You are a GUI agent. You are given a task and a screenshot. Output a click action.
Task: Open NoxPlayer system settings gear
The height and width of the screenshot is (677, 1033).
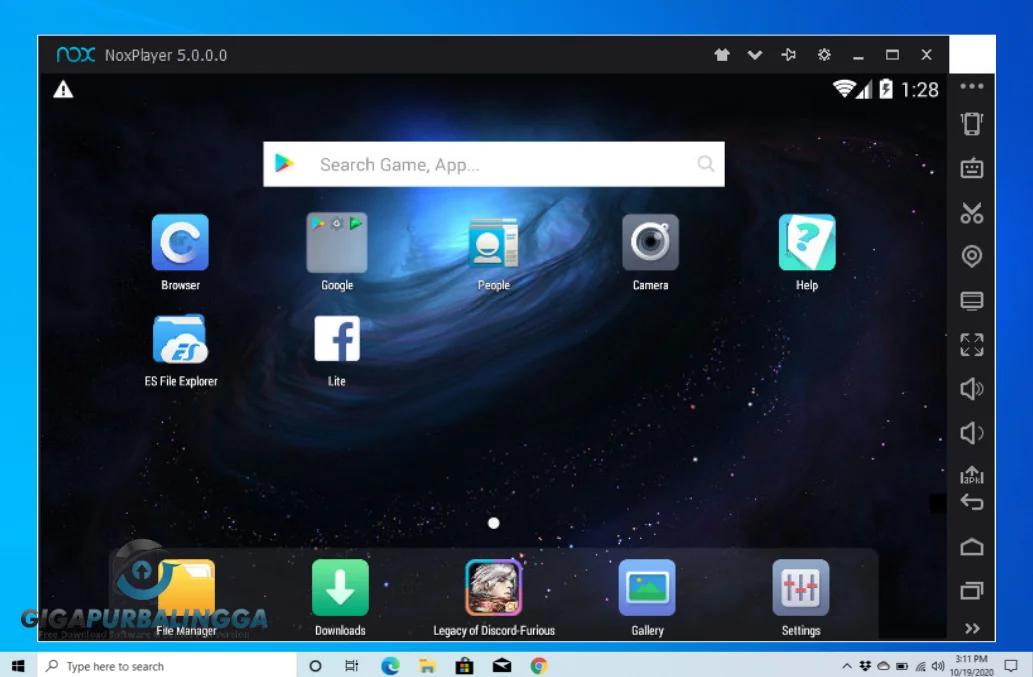tap(824, 55)
